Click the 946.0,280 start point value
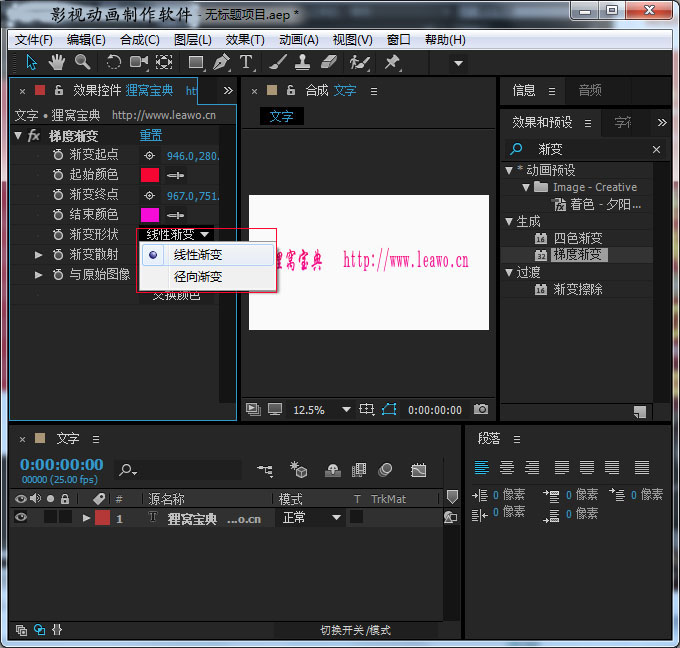680x648 pixels. (193, 156)
